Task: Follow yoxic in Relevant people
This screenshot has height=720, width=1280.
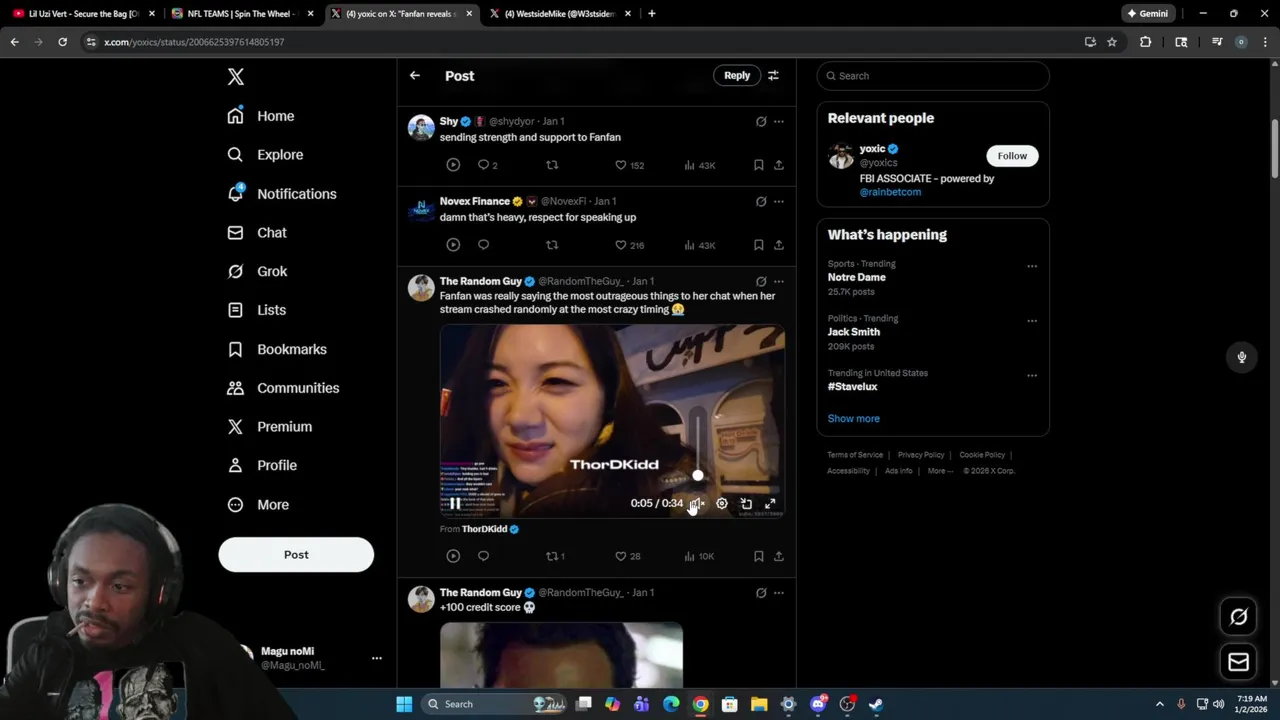Action: pyautogui.click(x=1012, y=156)
